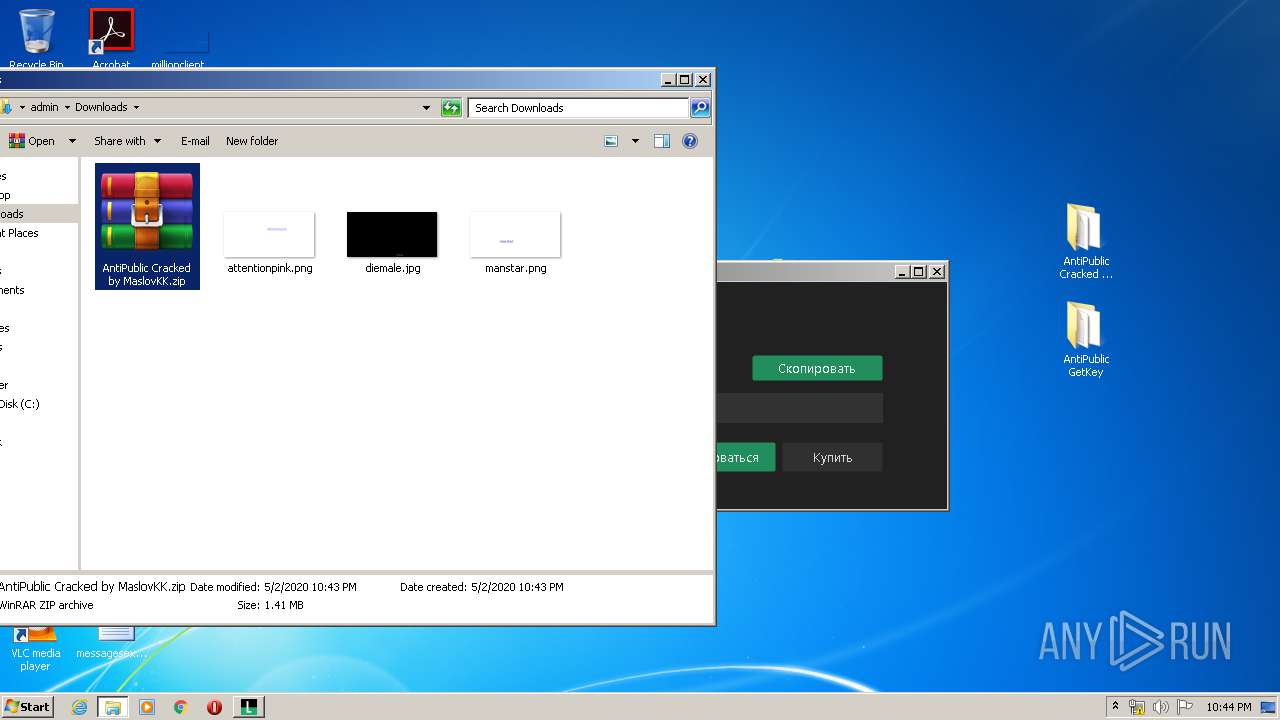Expand the view options dropdown arrow
The height and width of the screenshot is (720, 1280).
click(635, 141)
